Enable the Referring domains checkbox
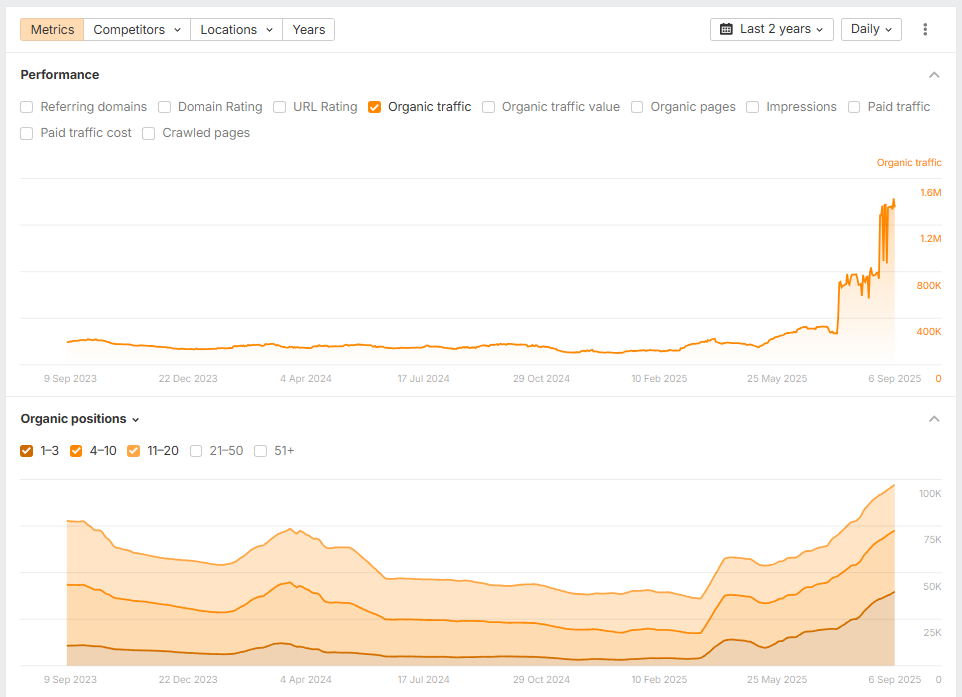The width and height of the screenshot is (962, 697). click(x=27, y=107)
